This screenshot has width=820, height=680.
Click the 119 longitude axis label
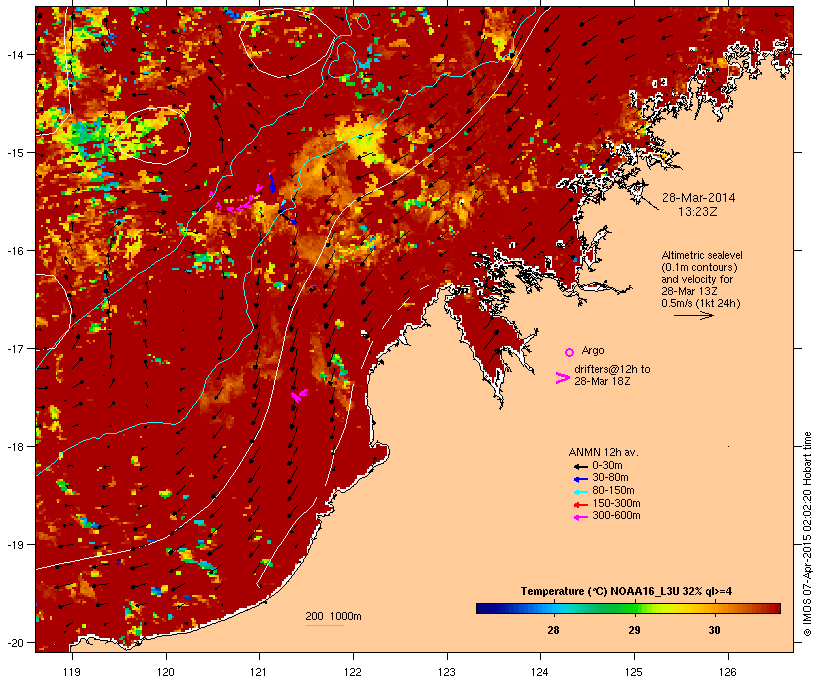(72, 672)
